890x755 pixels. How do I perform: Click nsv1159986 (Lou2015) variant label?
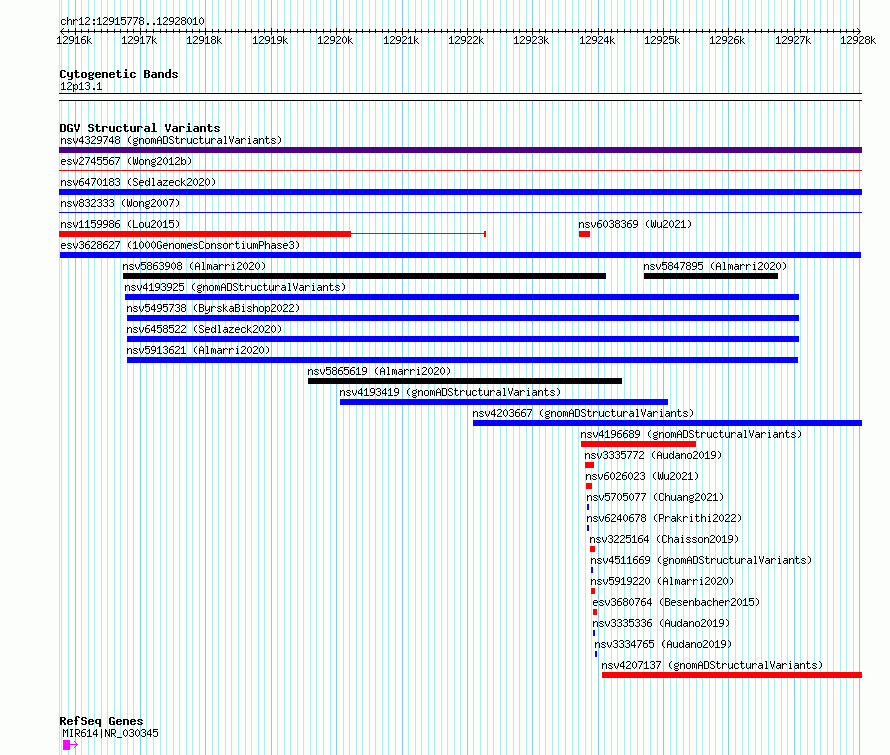click(x=120, y=224)
